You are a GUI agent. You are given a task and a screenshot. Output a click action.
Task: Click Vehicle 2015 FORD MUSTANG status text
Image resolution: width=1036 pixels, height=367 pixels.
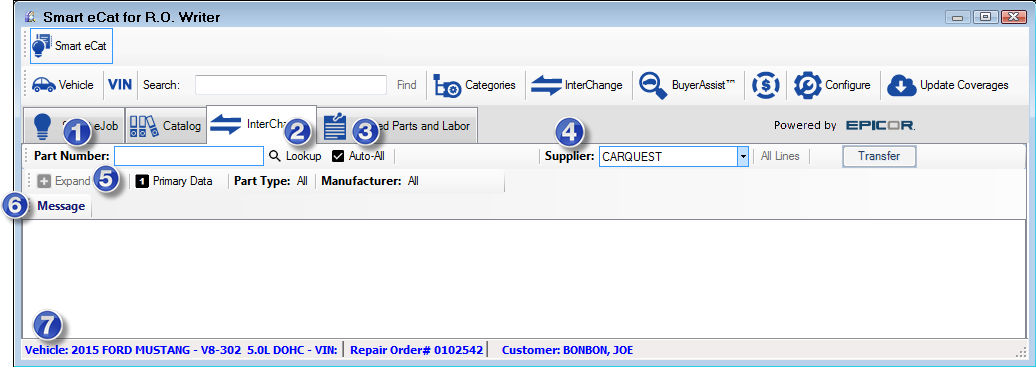coord(181,350)
